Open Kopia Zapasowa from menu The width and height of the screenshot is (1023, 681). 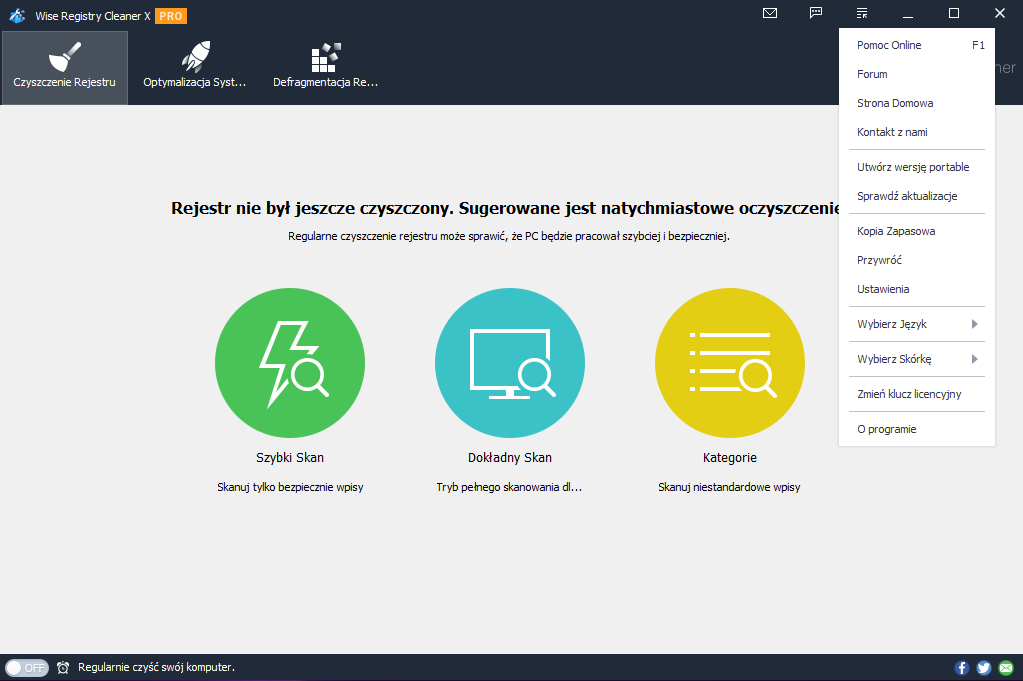click(917, 231)
